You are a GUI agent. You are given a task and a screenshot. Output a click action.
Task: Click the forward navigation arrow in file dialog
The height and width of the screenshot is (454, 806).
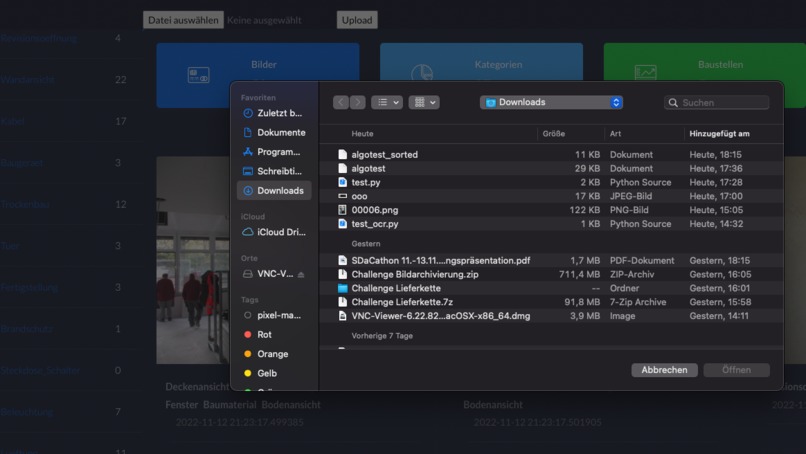tap(358, 102)
